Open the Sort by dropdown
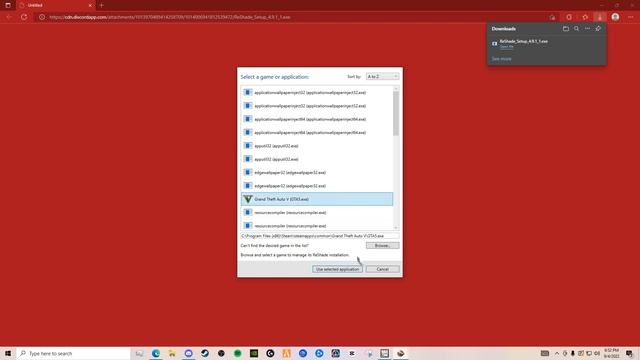 (382, 77)
